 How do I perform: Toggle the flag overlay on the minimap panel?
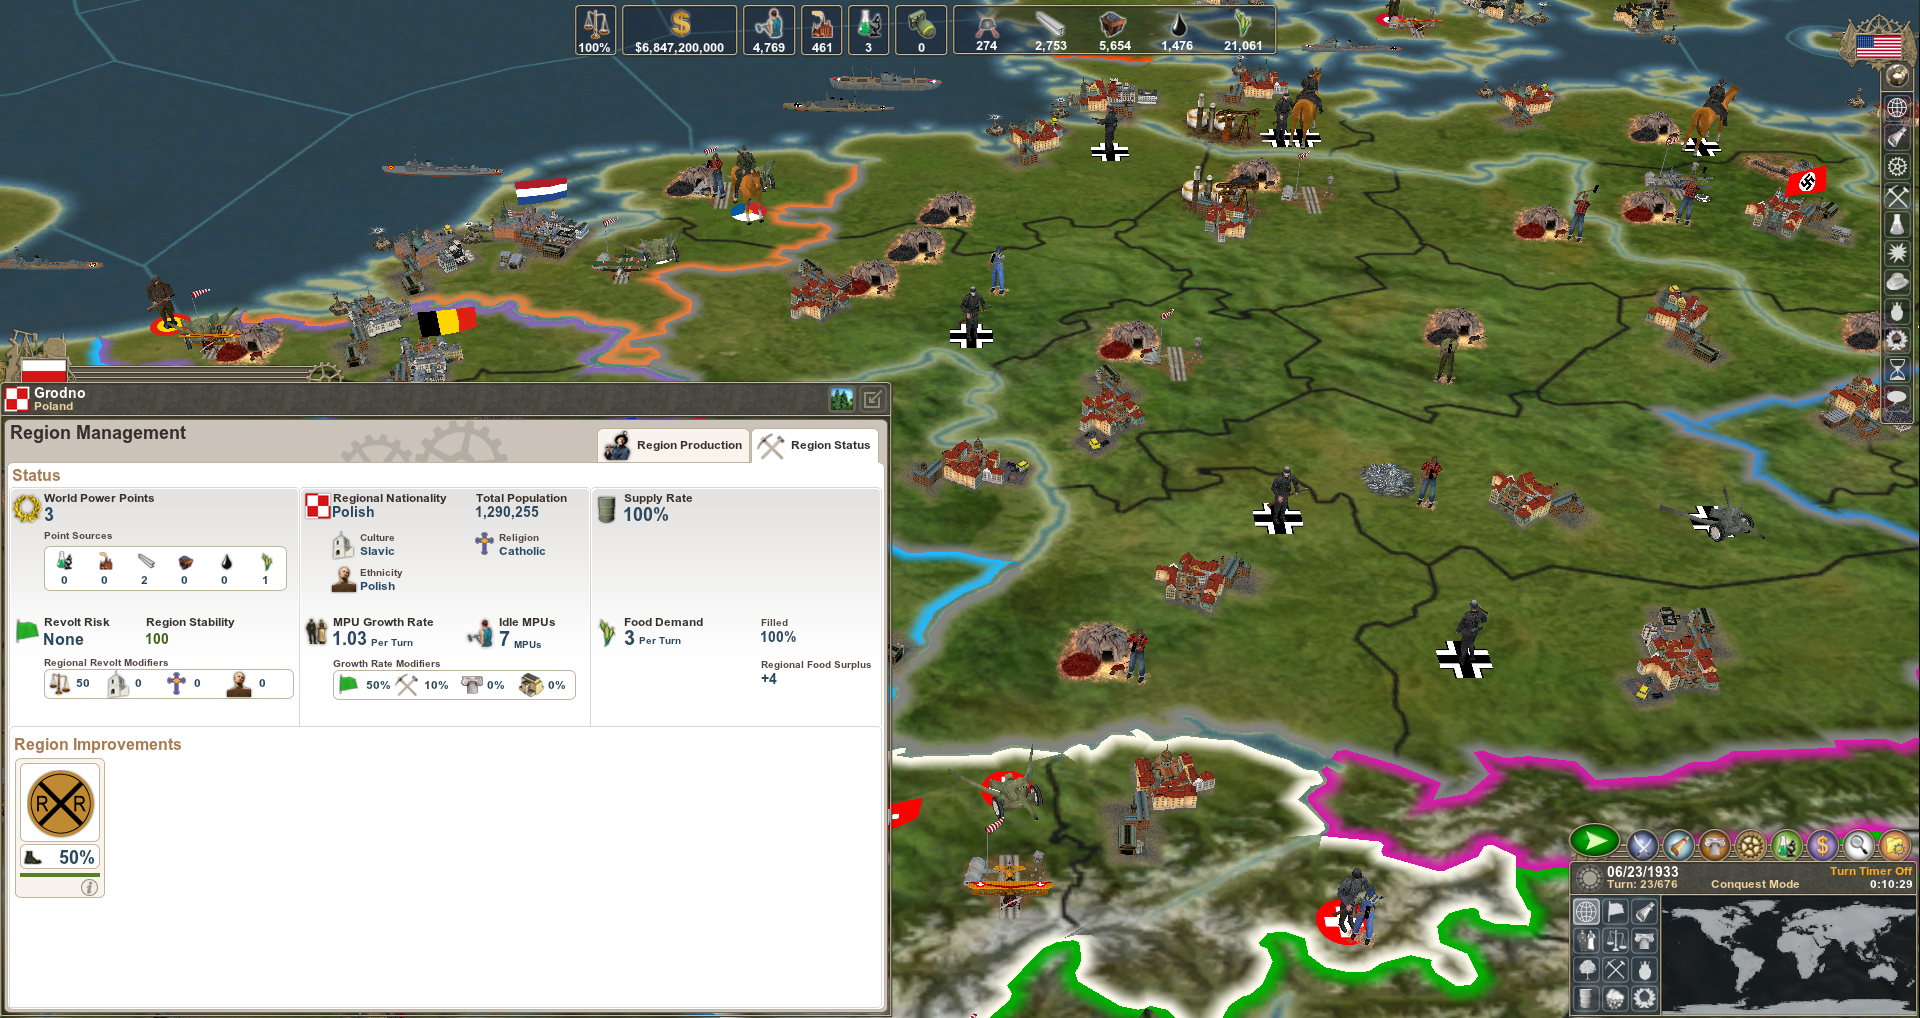[x=1615, y=910]
